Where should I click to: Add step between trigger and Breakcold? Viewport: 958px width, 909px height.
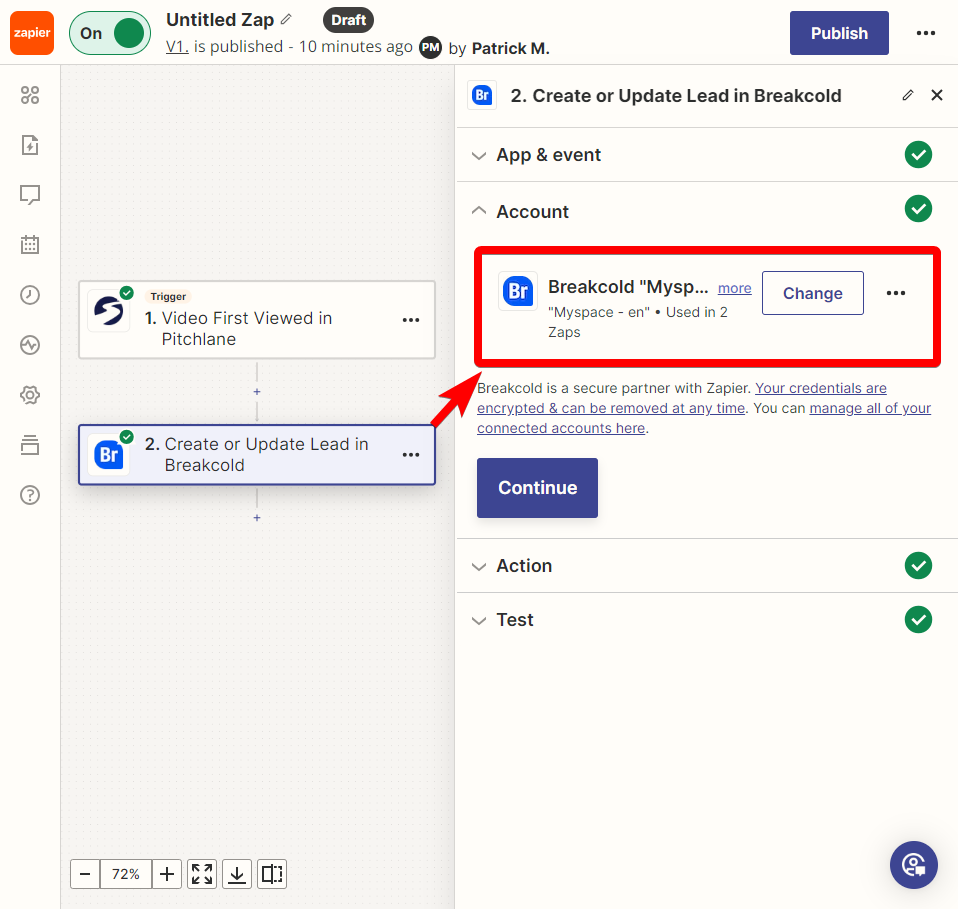[x=257, y=392]
